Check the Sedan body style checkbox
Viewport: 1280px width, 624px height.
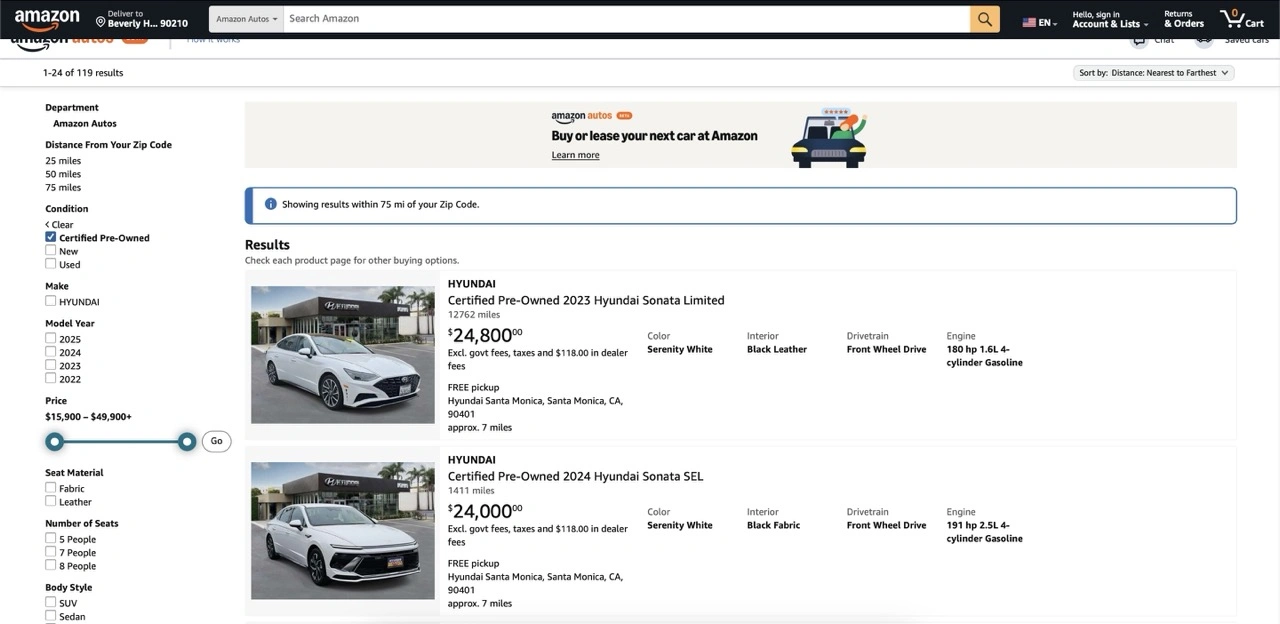[x=50, y=615]
